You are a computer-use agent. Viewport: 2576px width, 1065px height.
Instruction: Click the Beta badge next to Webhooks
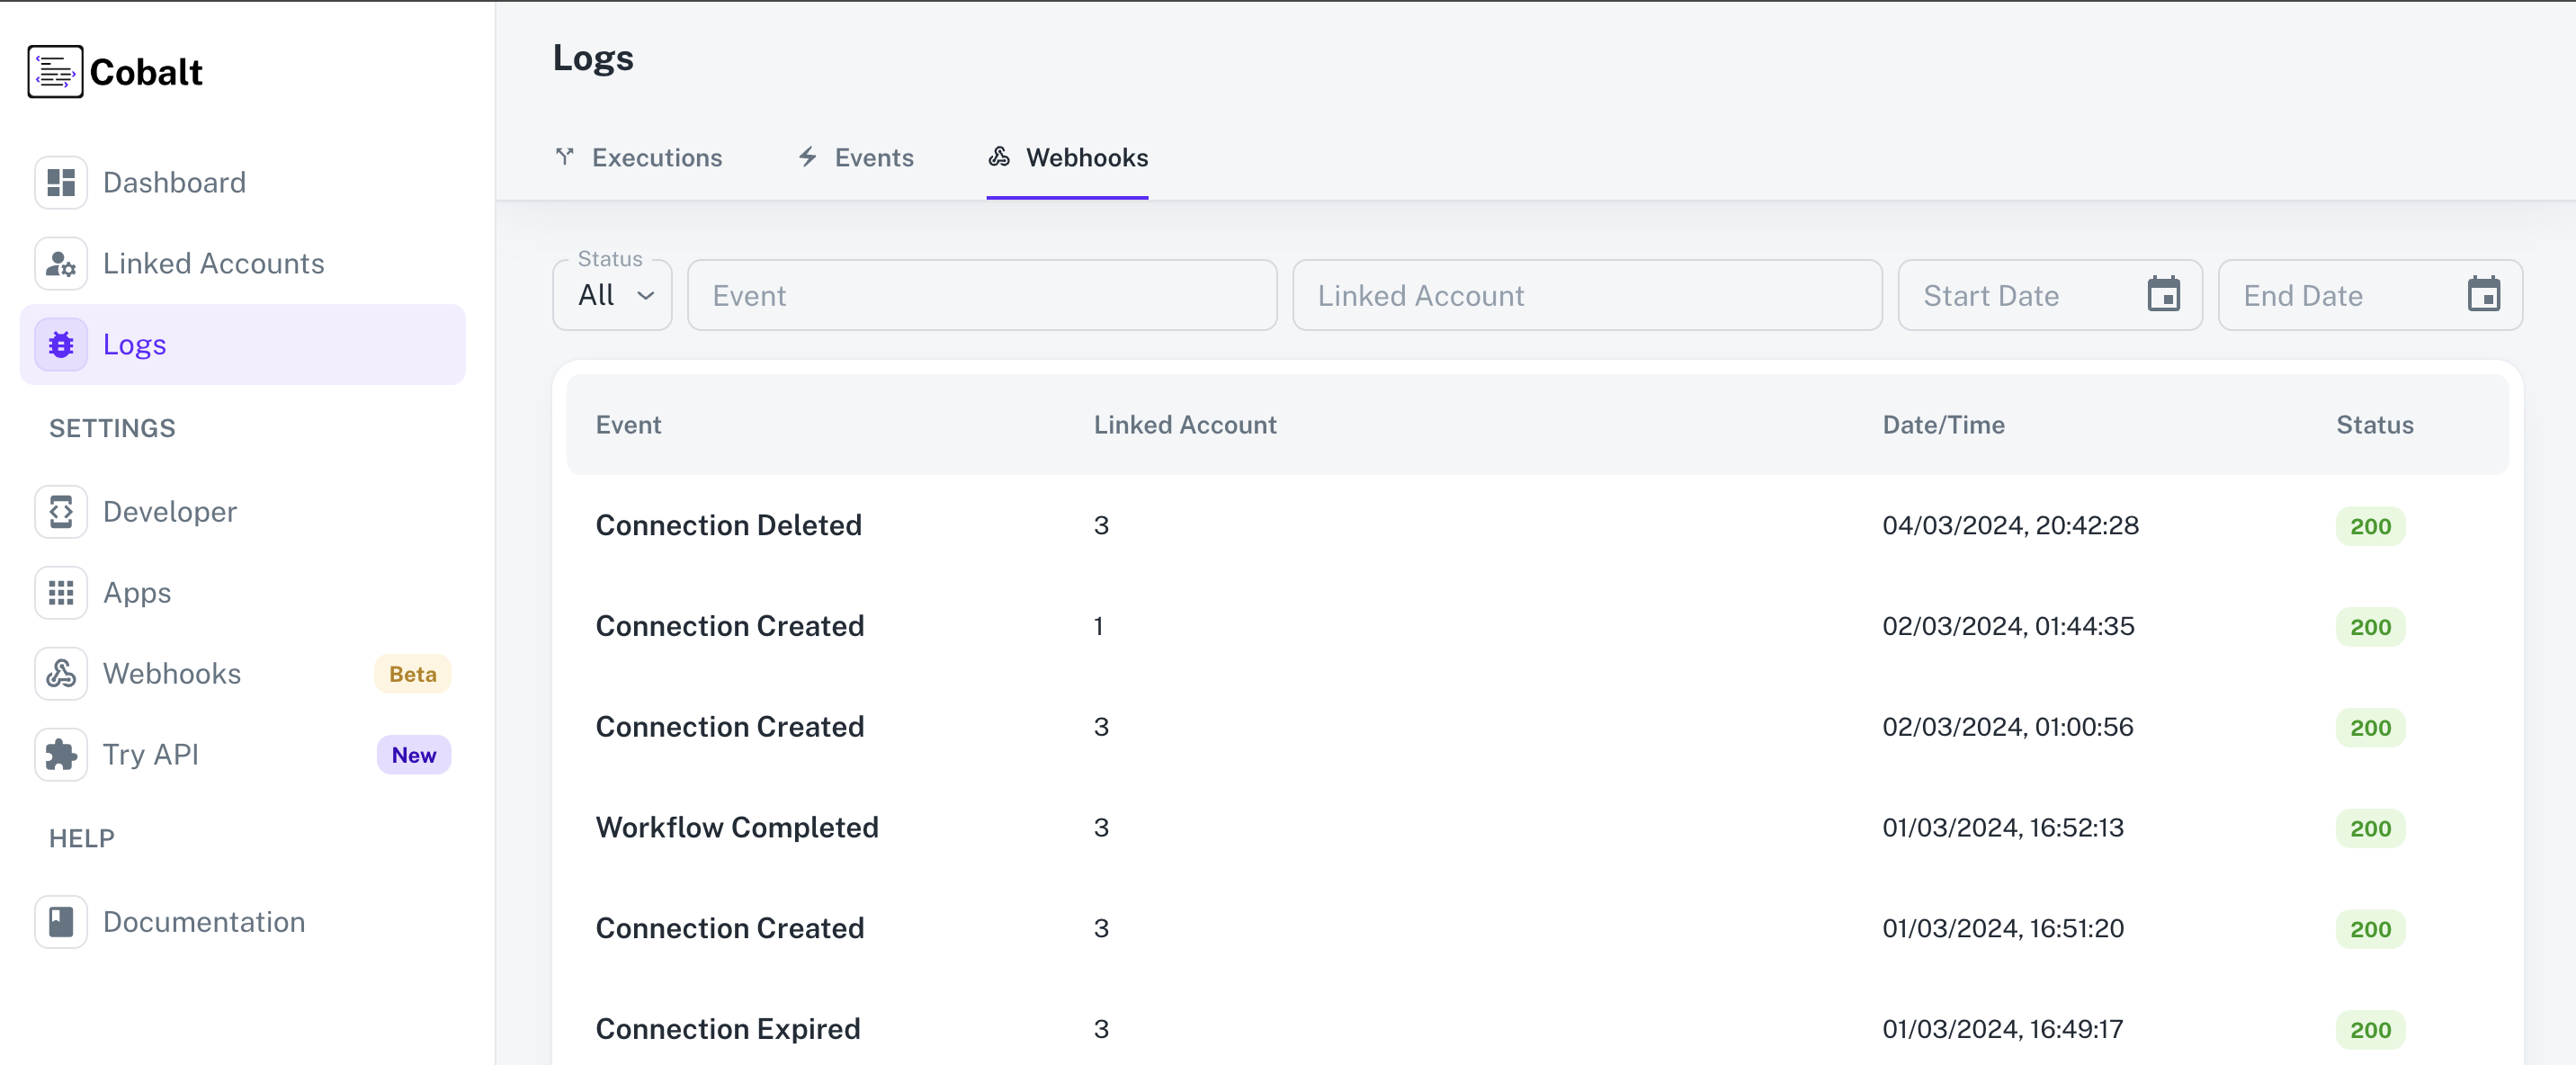pyautogui.click(x=412, y=673)
